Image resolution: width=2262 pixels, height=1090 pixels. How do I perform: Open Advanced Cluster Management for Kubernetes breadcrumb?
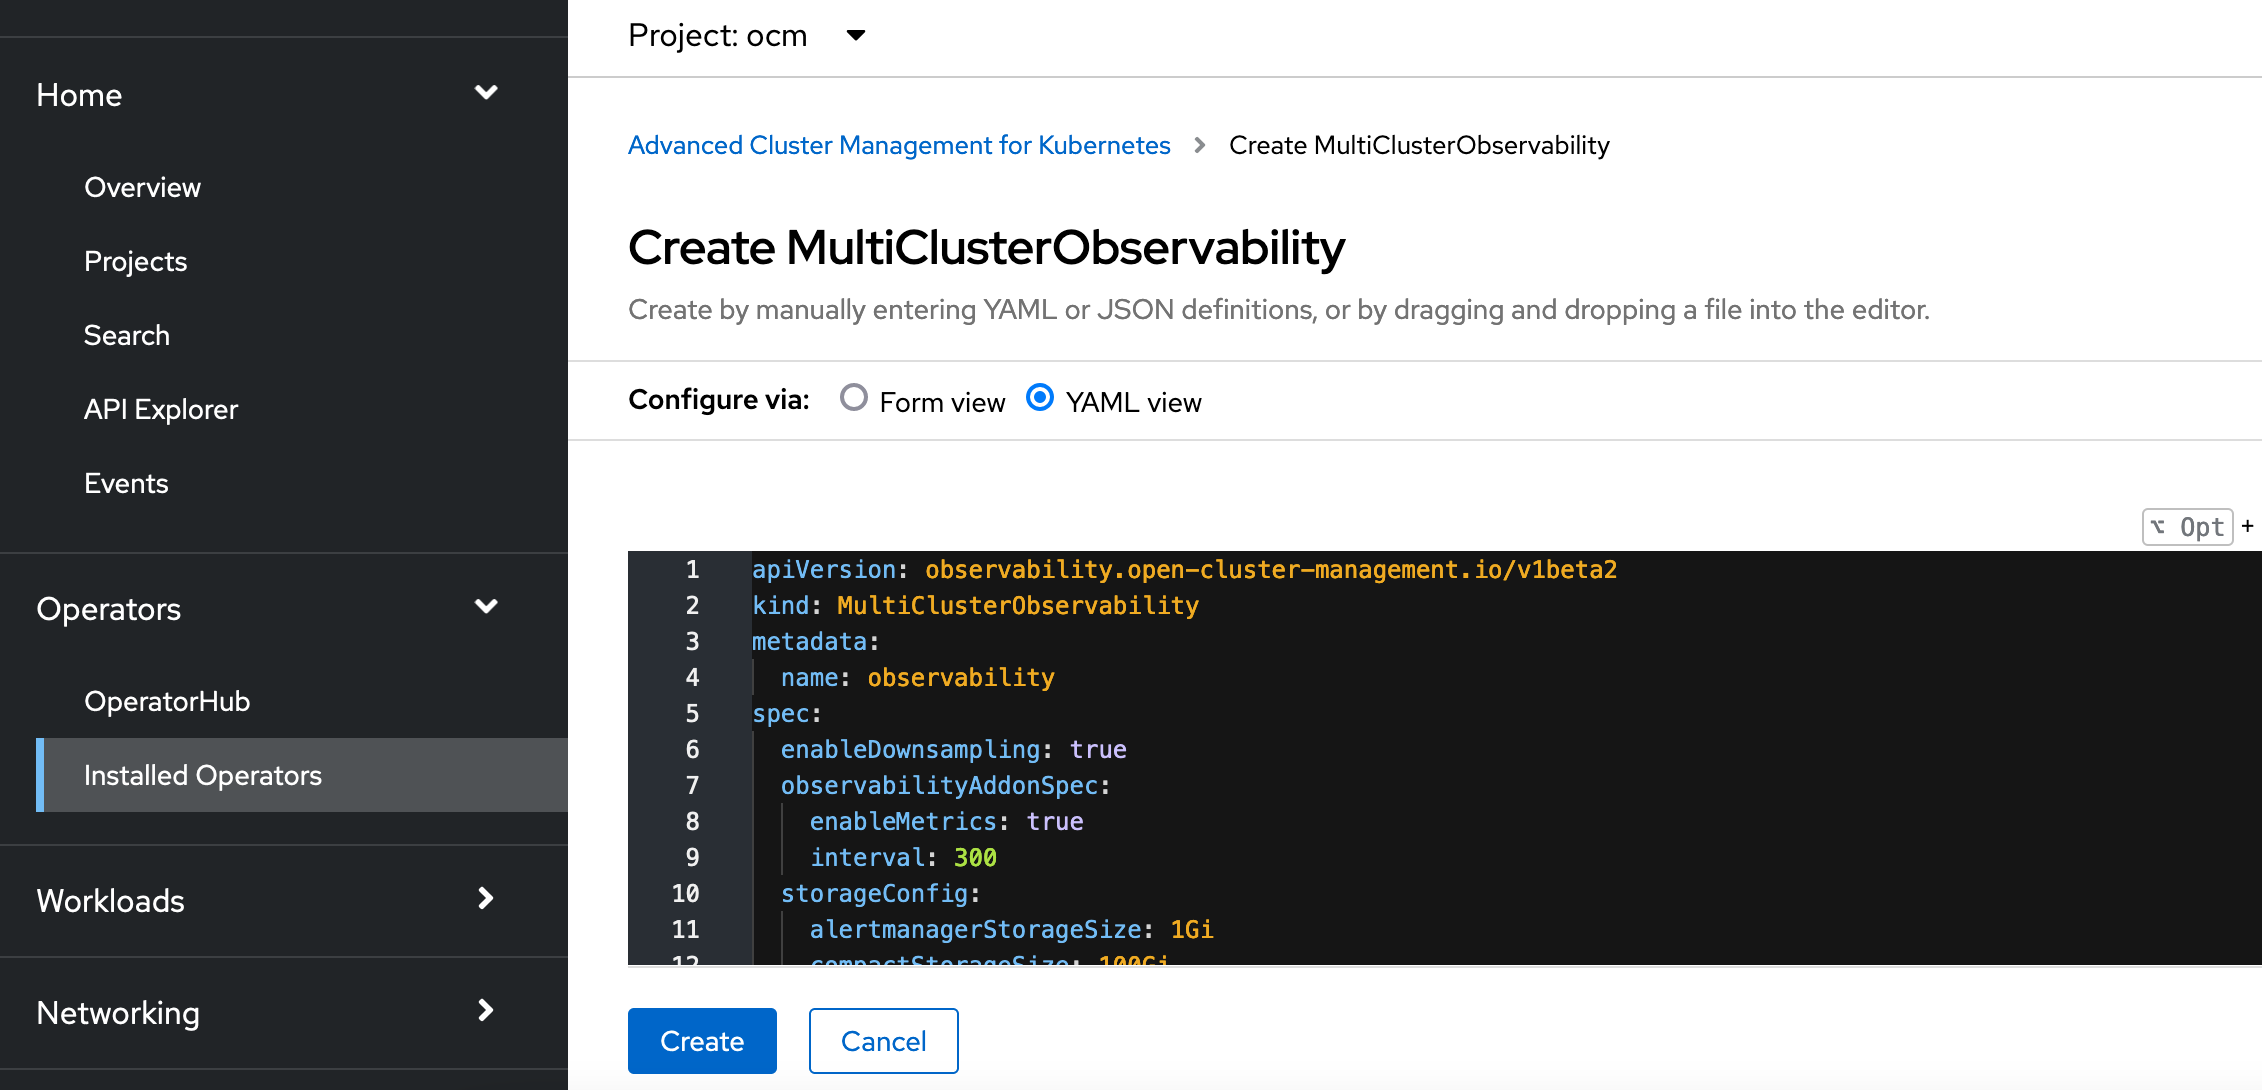(x=898, y=145)
